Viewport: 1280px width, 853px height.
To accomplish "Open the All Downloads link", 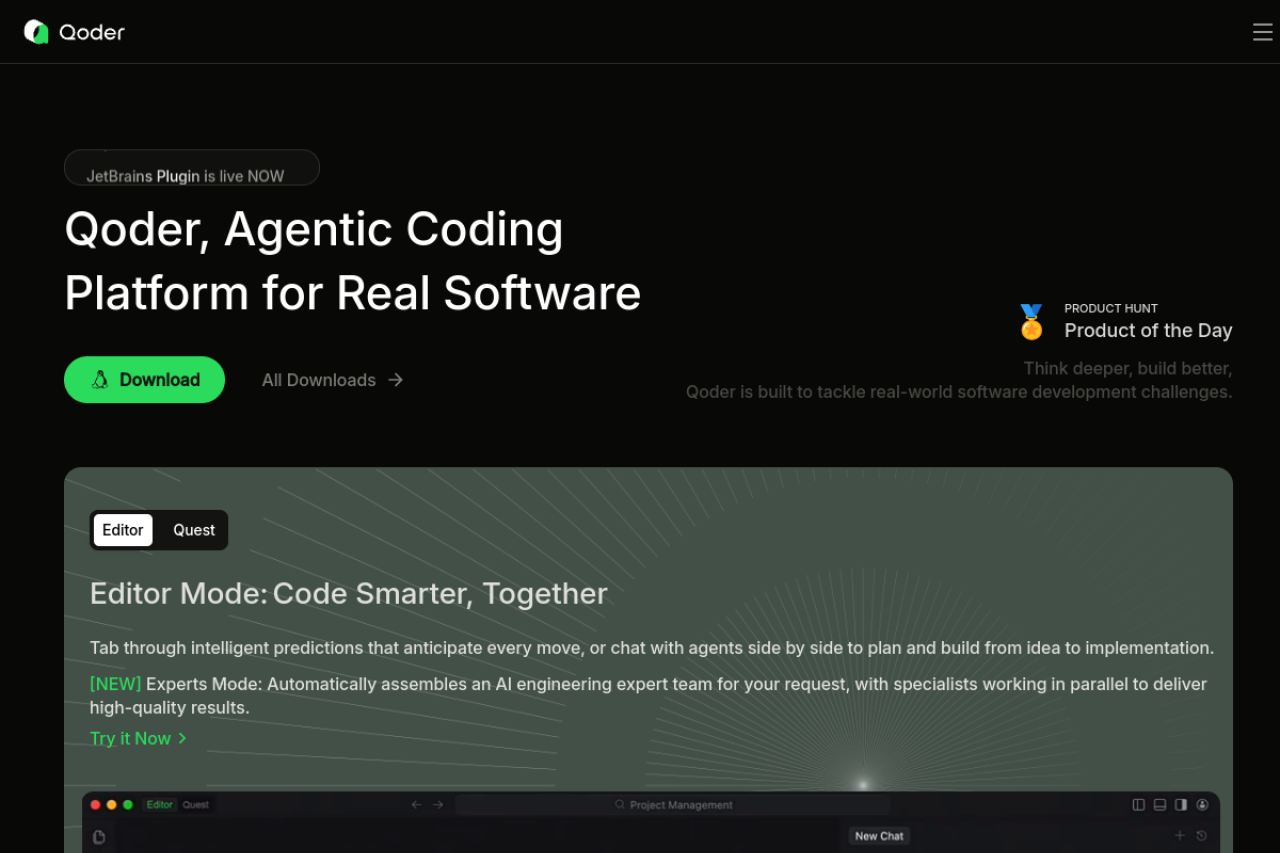I will click(x=332, y=380).
